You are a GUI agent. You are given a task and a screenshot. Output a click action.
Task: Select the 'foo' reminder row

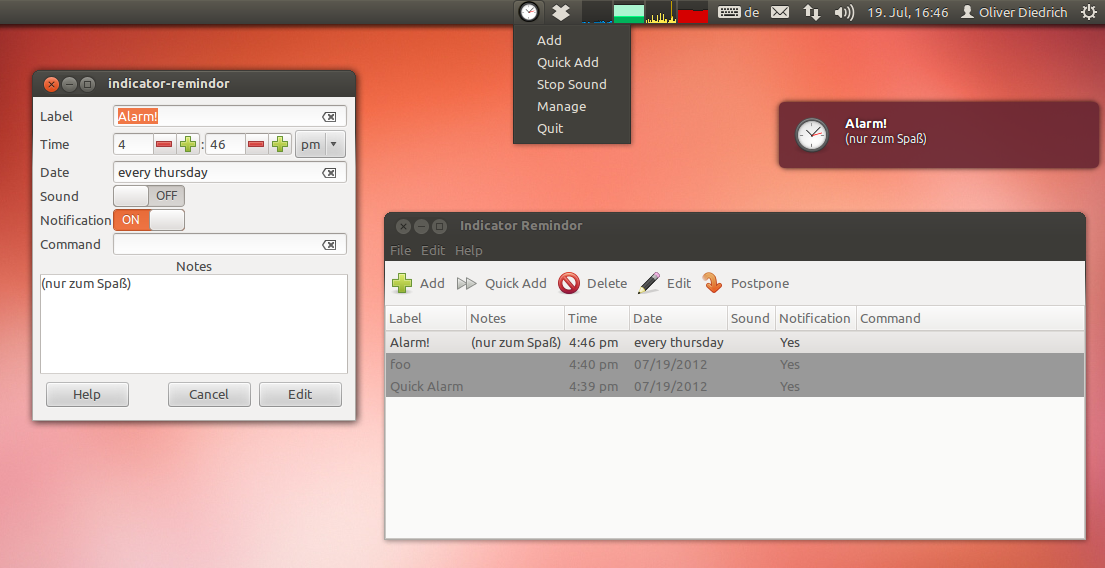coord(735,364)
